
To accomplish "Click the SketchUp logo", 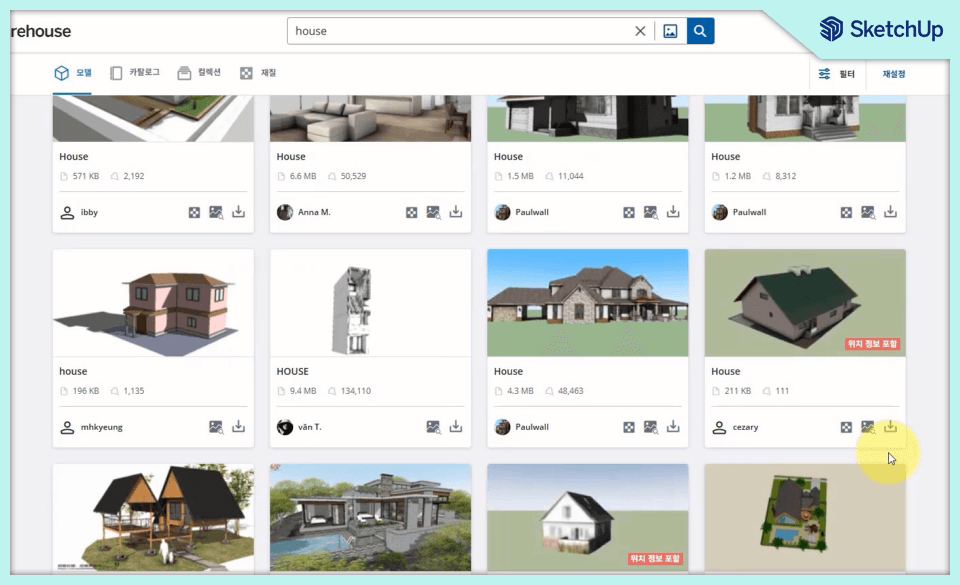I will 881,29.
